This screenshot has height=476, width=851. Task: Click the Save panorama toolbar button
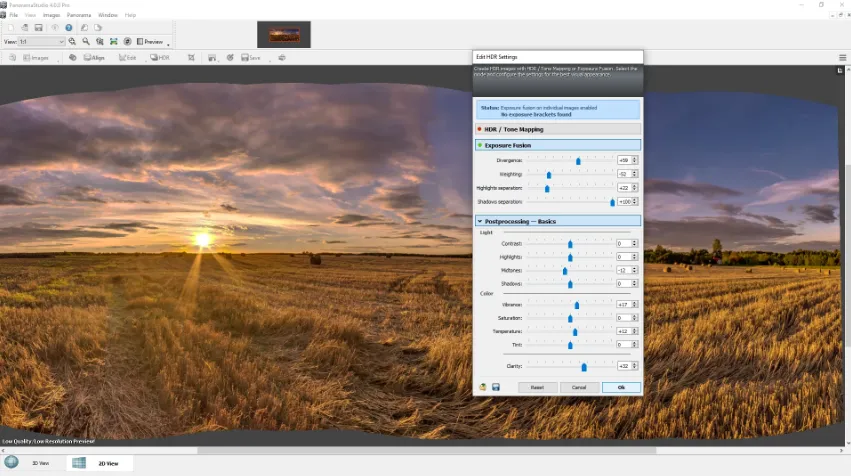pyautogui.click(x=251, y=58)
